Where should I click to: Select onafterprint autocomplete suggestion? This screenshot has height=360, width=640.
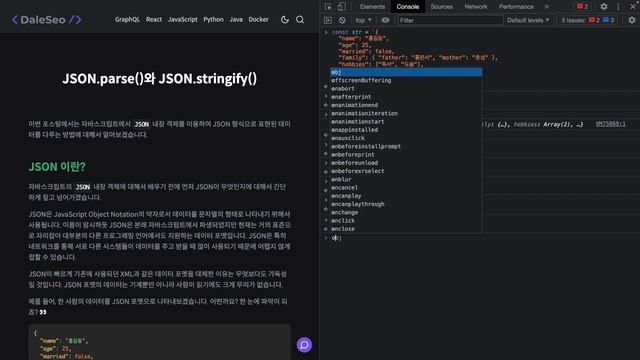[406, 97]
